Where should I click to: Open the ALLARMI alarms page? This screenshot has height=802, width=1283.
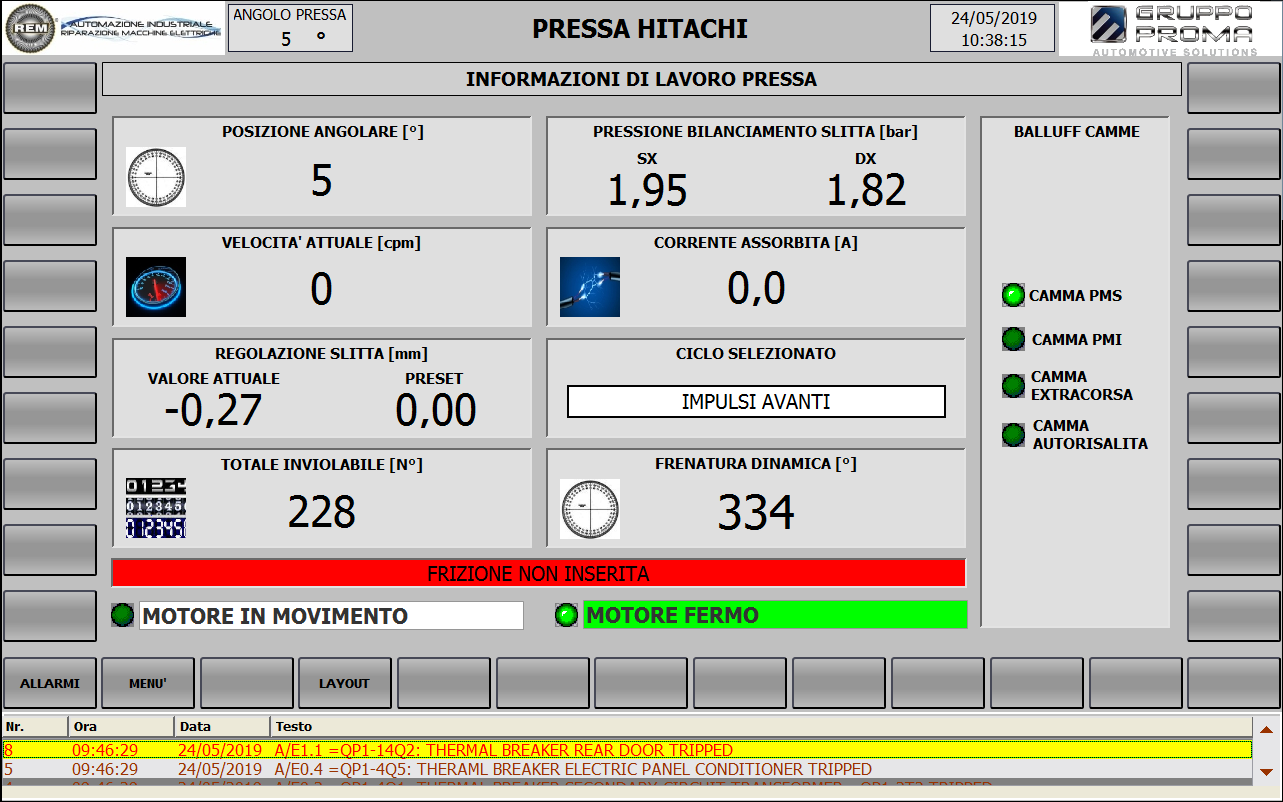50,683
